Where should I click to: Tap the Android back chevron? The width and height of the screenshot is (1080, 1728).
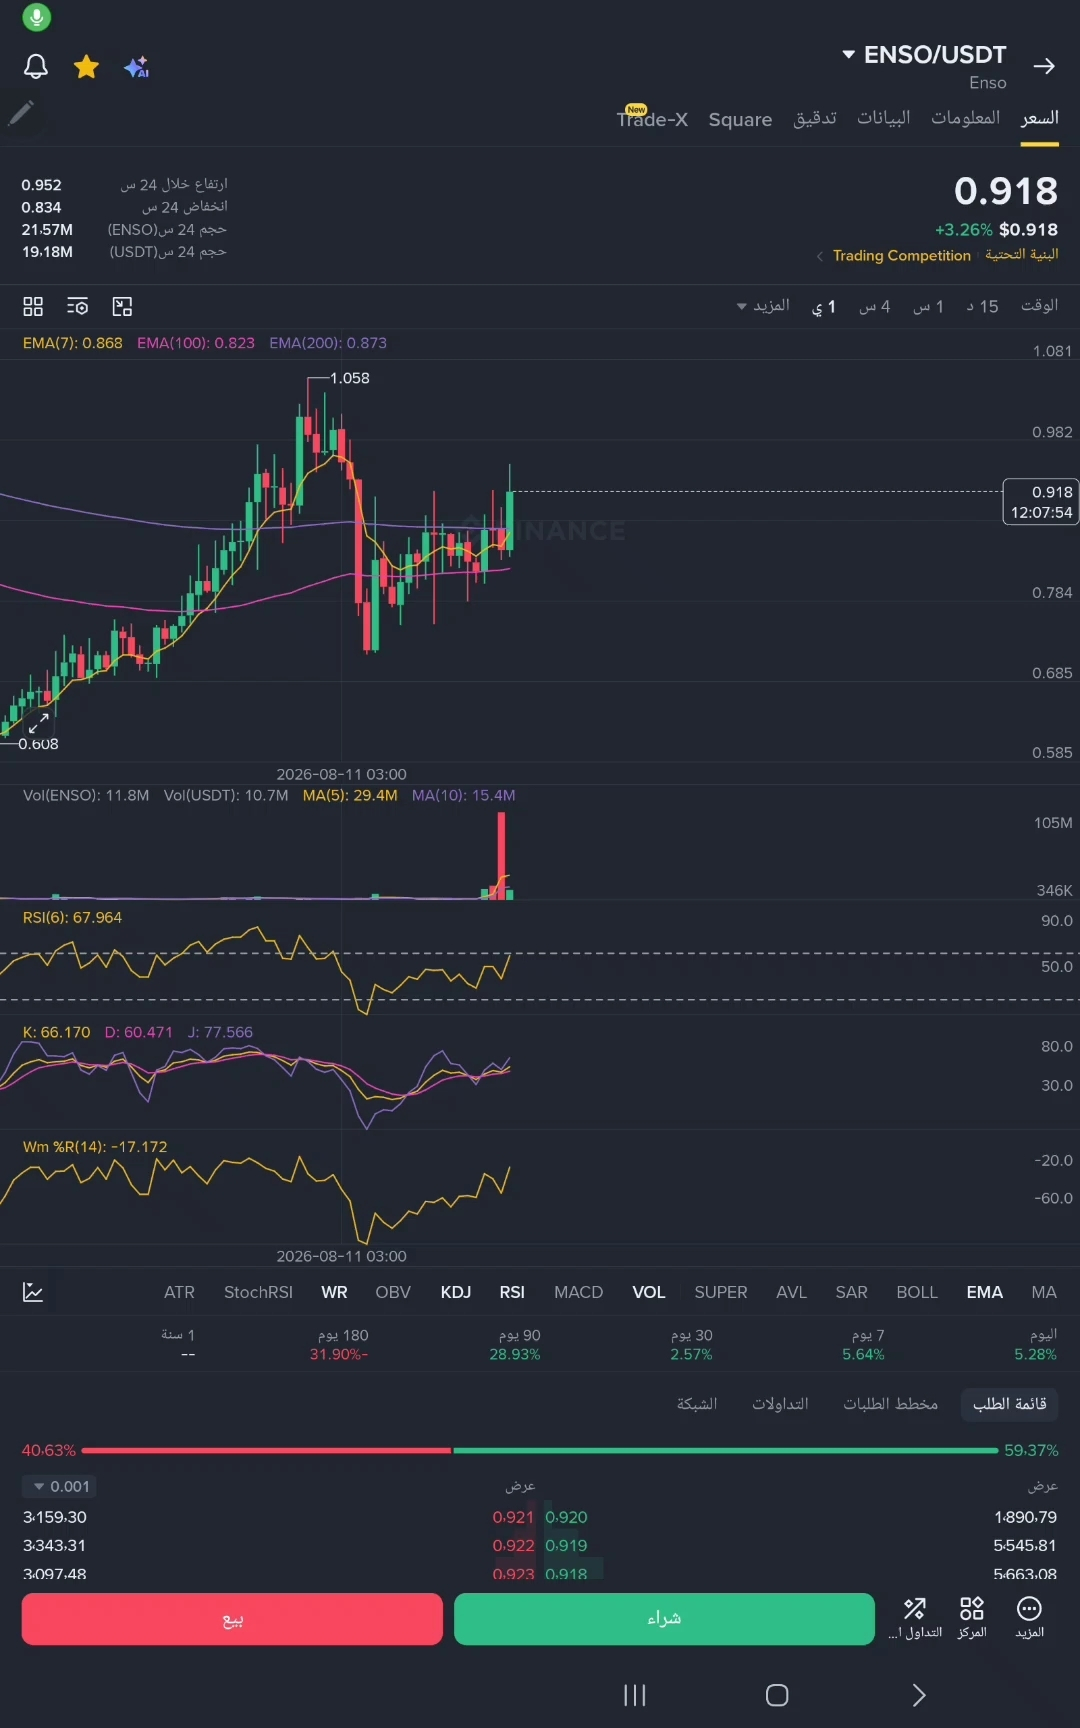(919, 1695)
